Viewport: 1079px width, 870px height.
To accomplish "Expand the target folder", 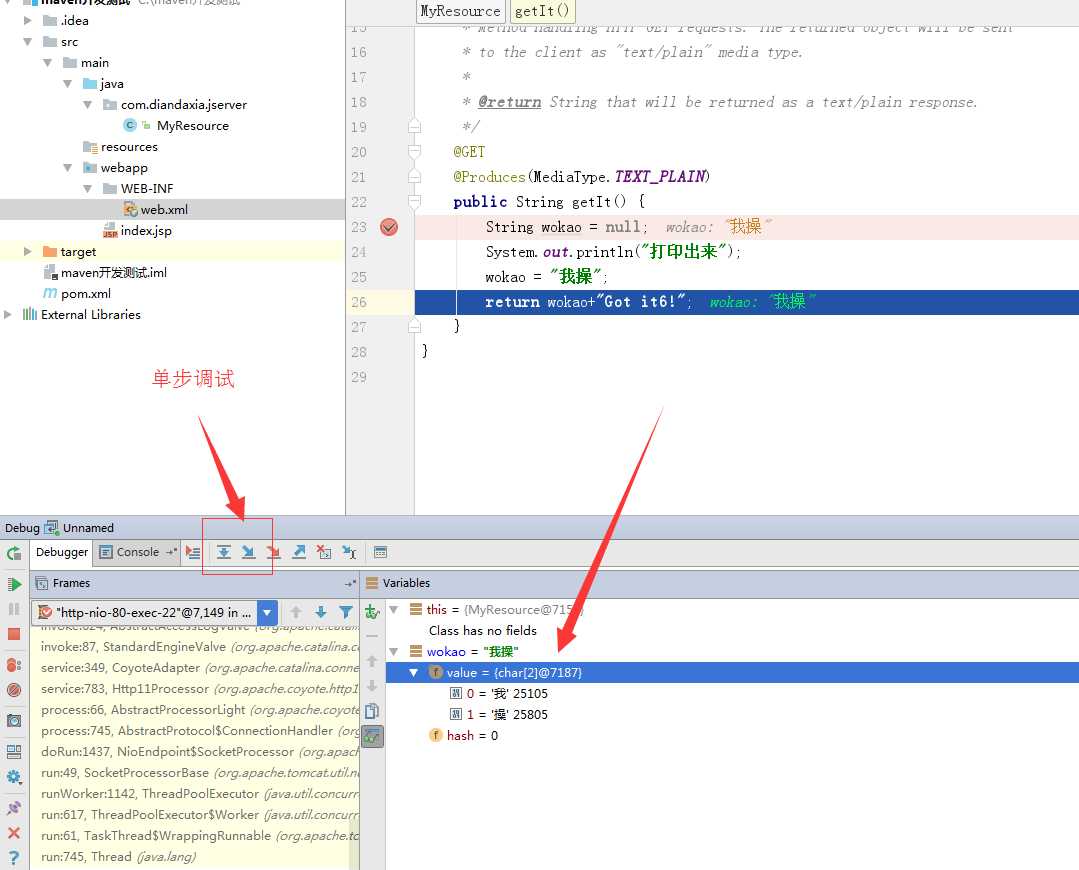I will point(28,252).
